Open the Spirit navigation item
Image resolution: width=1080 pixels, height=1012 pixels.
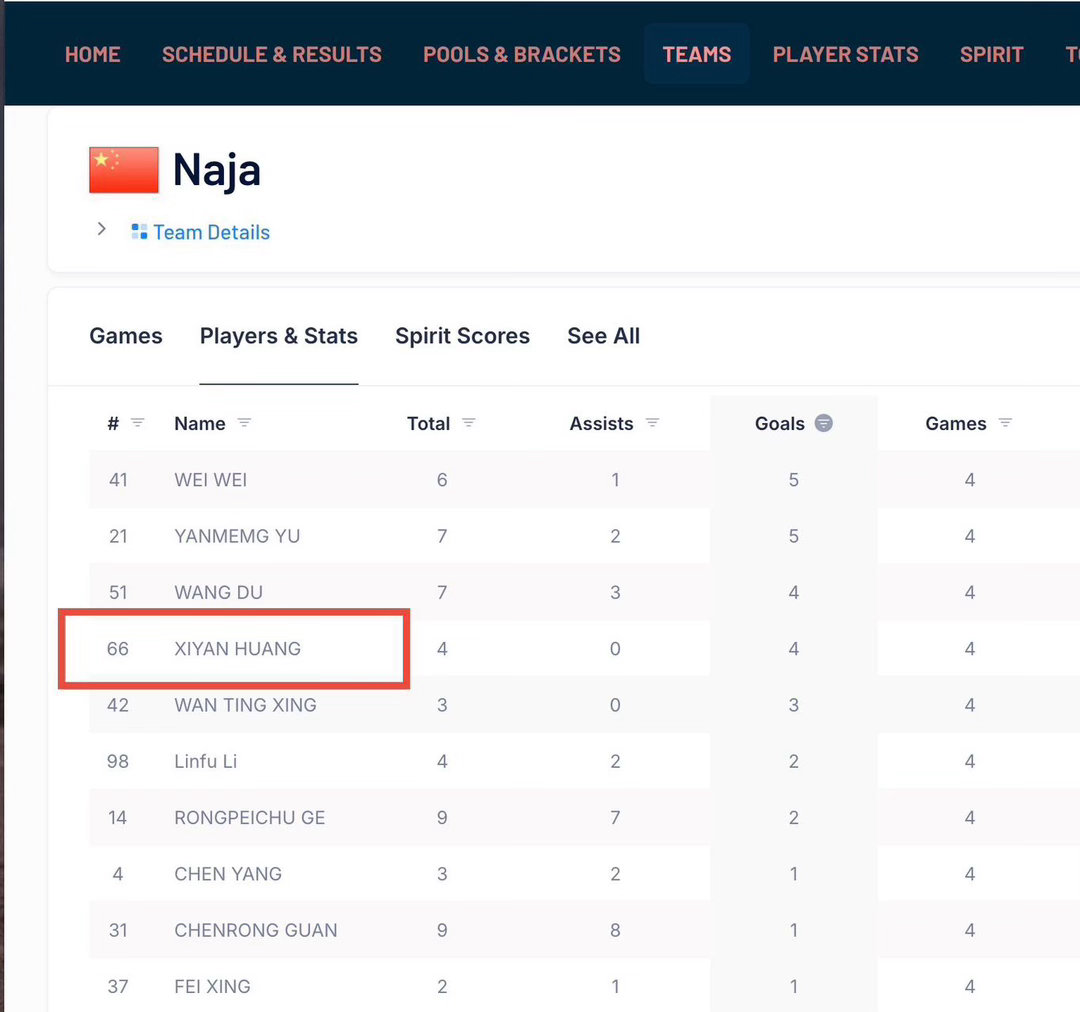991,54
